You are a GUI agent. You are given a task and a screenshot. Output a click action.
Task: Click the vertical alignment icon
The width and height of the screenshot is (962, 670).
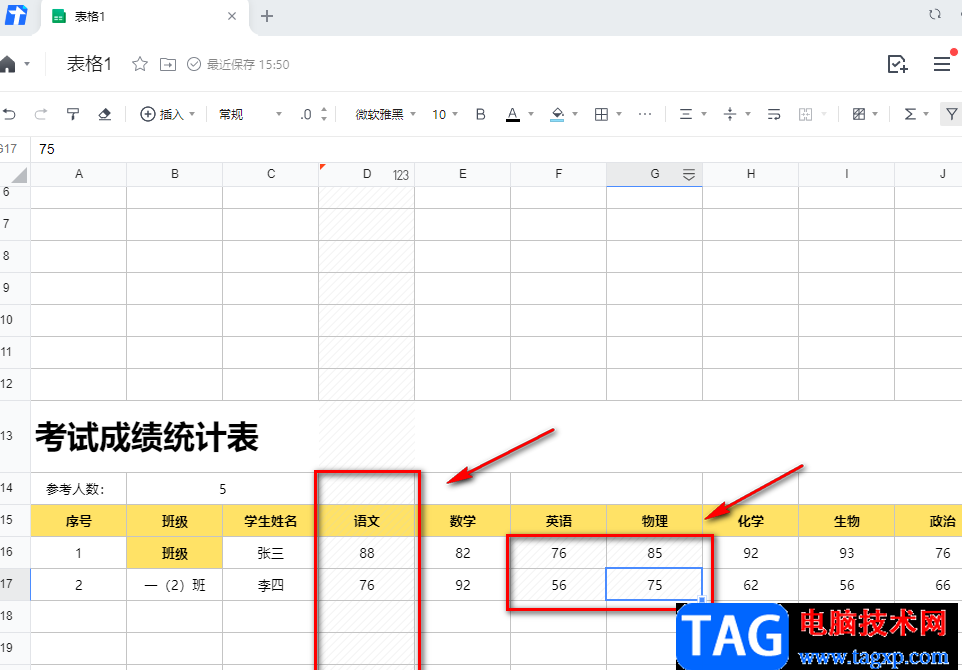(x=730, y=114)
